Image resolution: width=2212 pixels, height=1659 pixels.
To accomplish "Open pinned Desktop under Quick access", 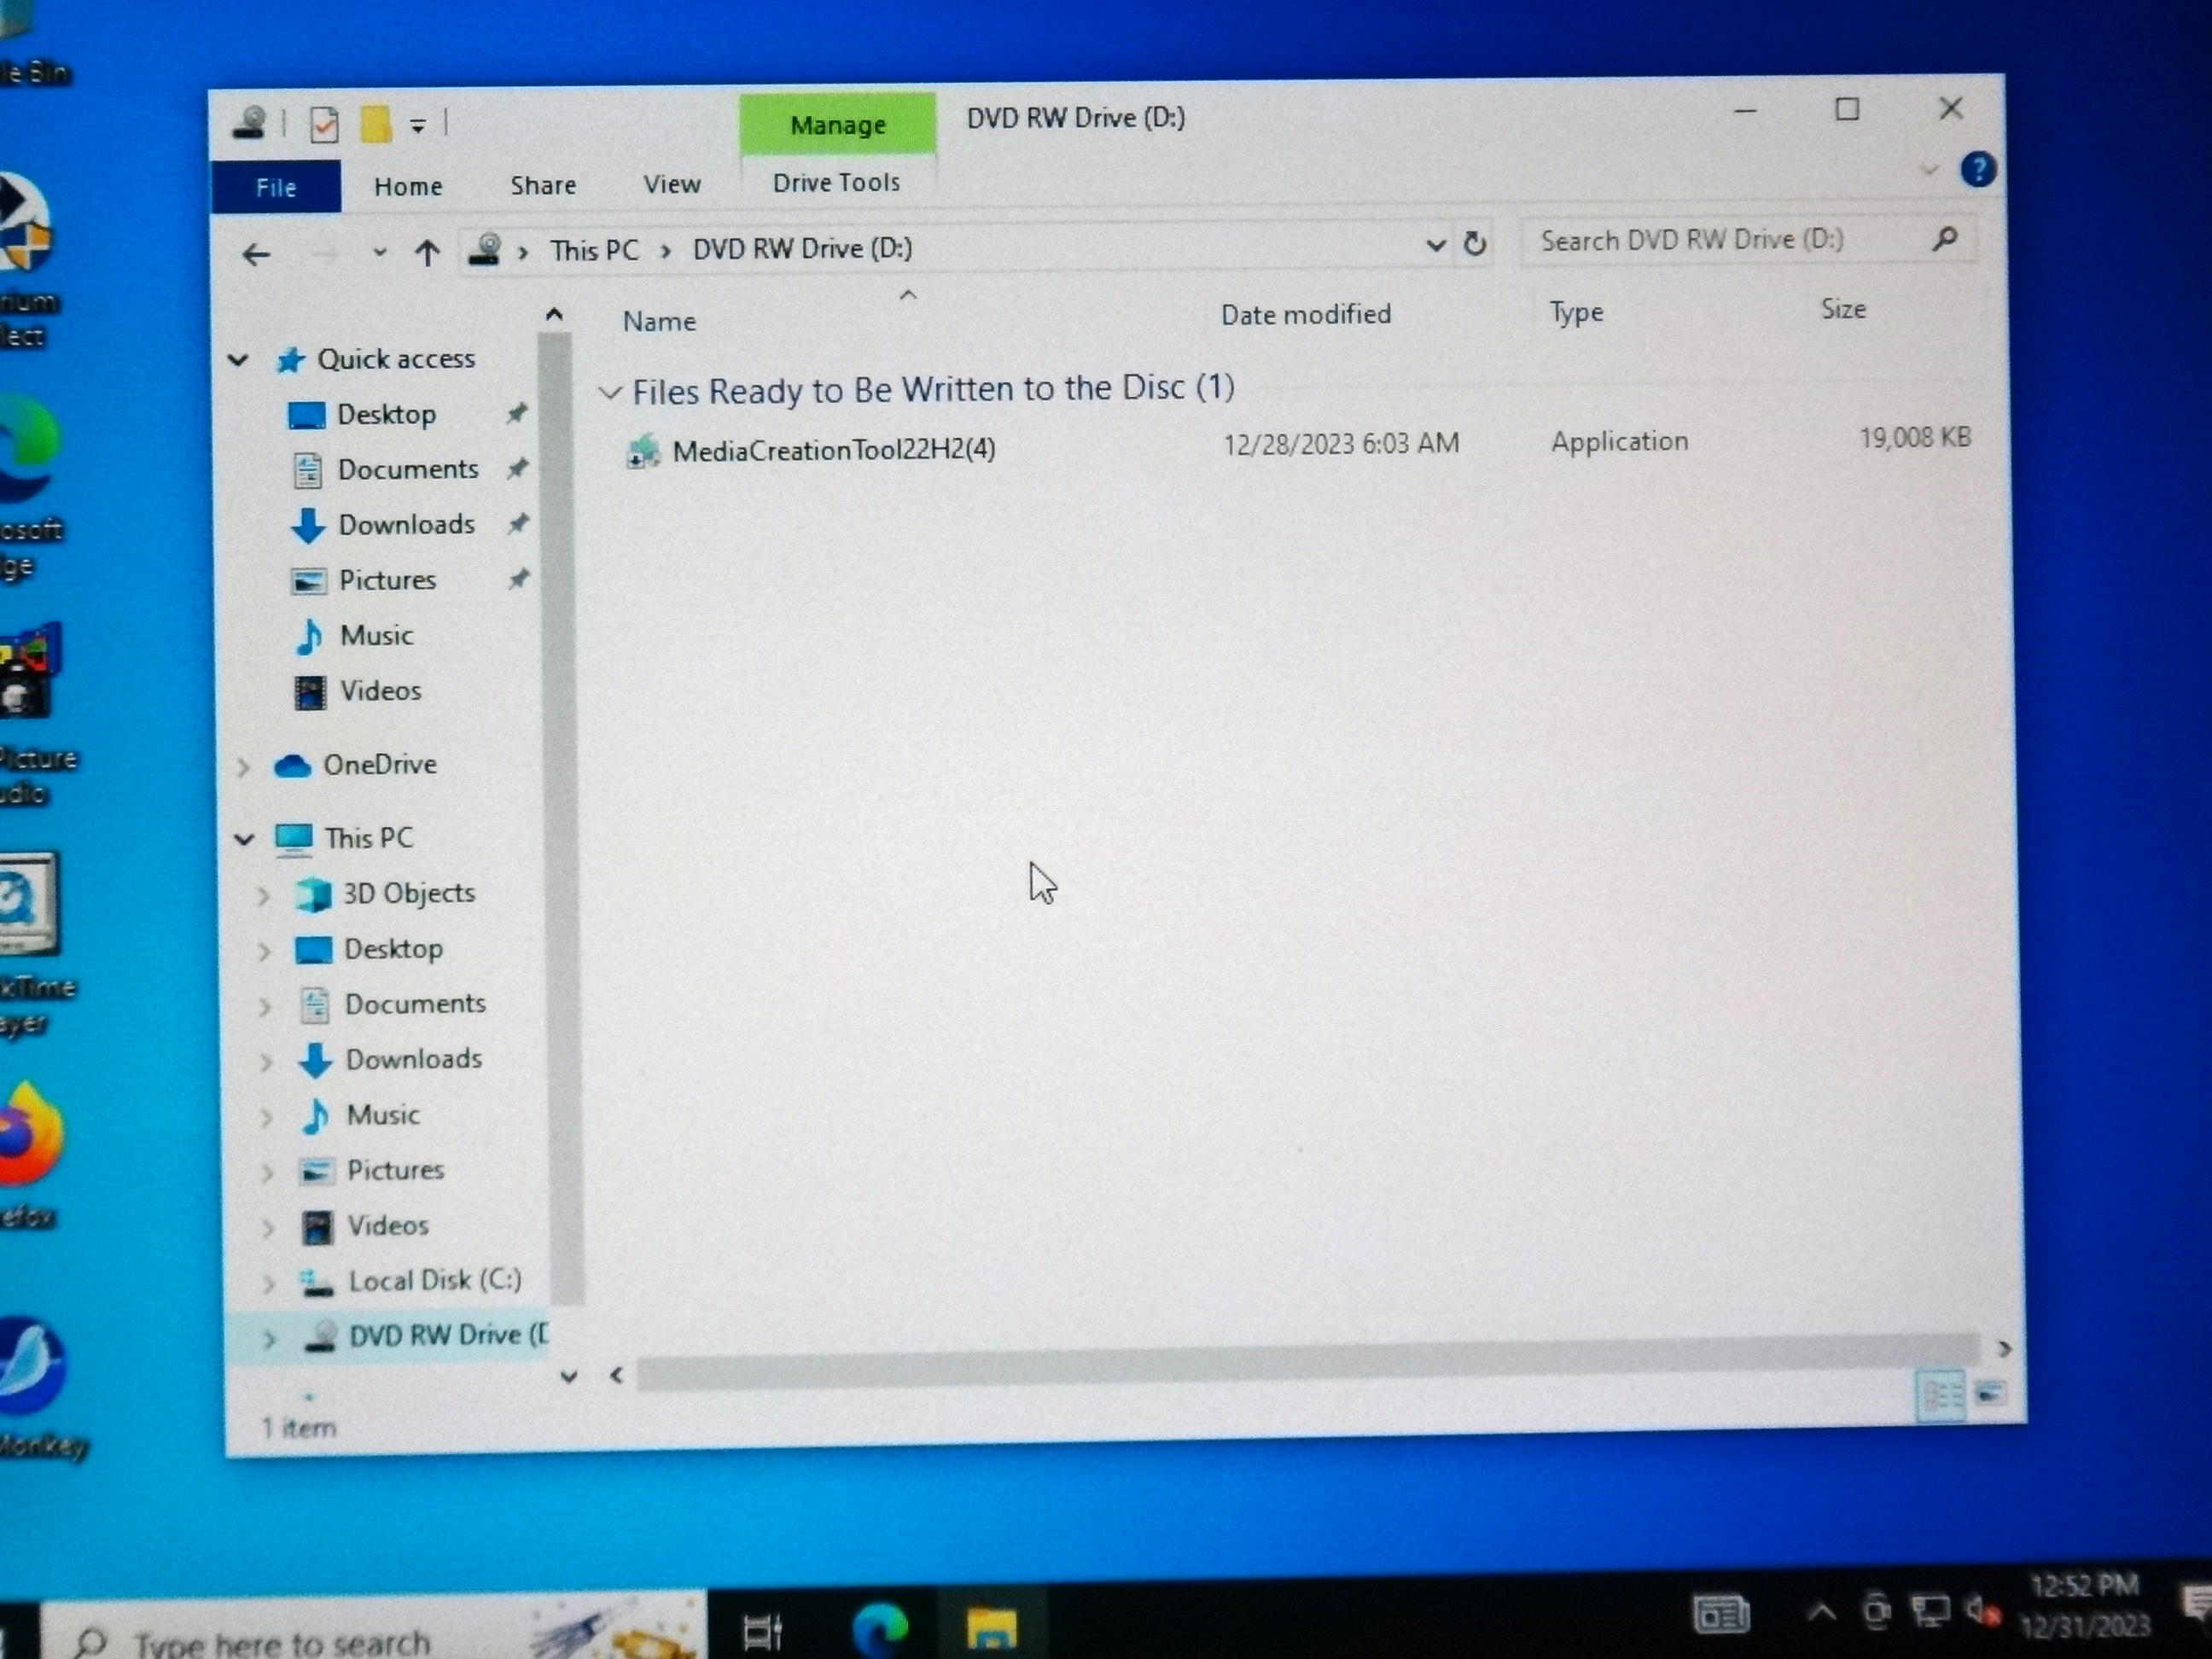I will click(x=386, y=414).
